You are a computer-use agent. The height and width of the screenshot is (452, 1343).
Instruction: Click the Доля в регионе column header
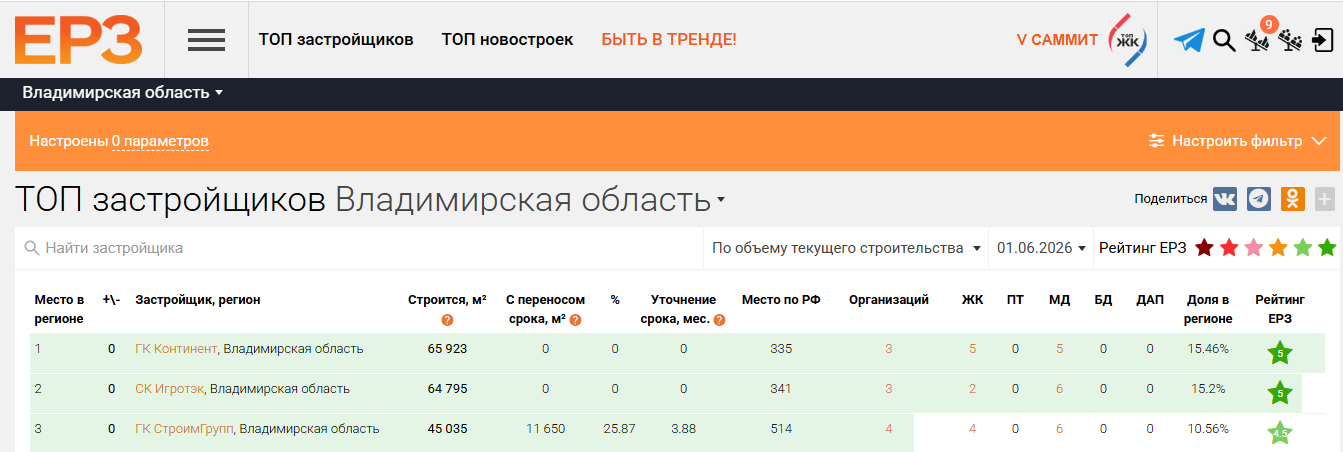pyautogui.click(x=1209, y=309)
